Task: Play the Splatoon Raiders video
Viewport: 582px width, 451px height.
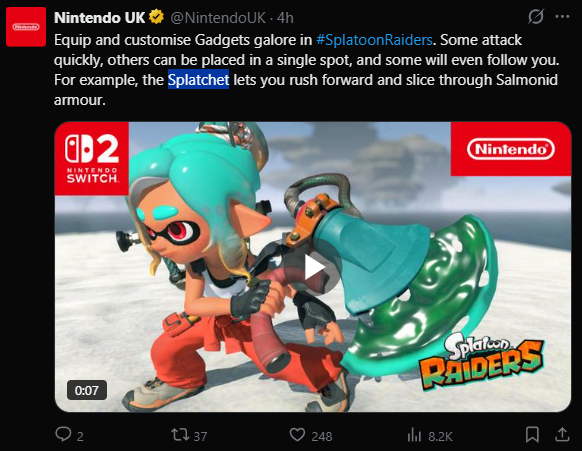Action: pos(315,267)
